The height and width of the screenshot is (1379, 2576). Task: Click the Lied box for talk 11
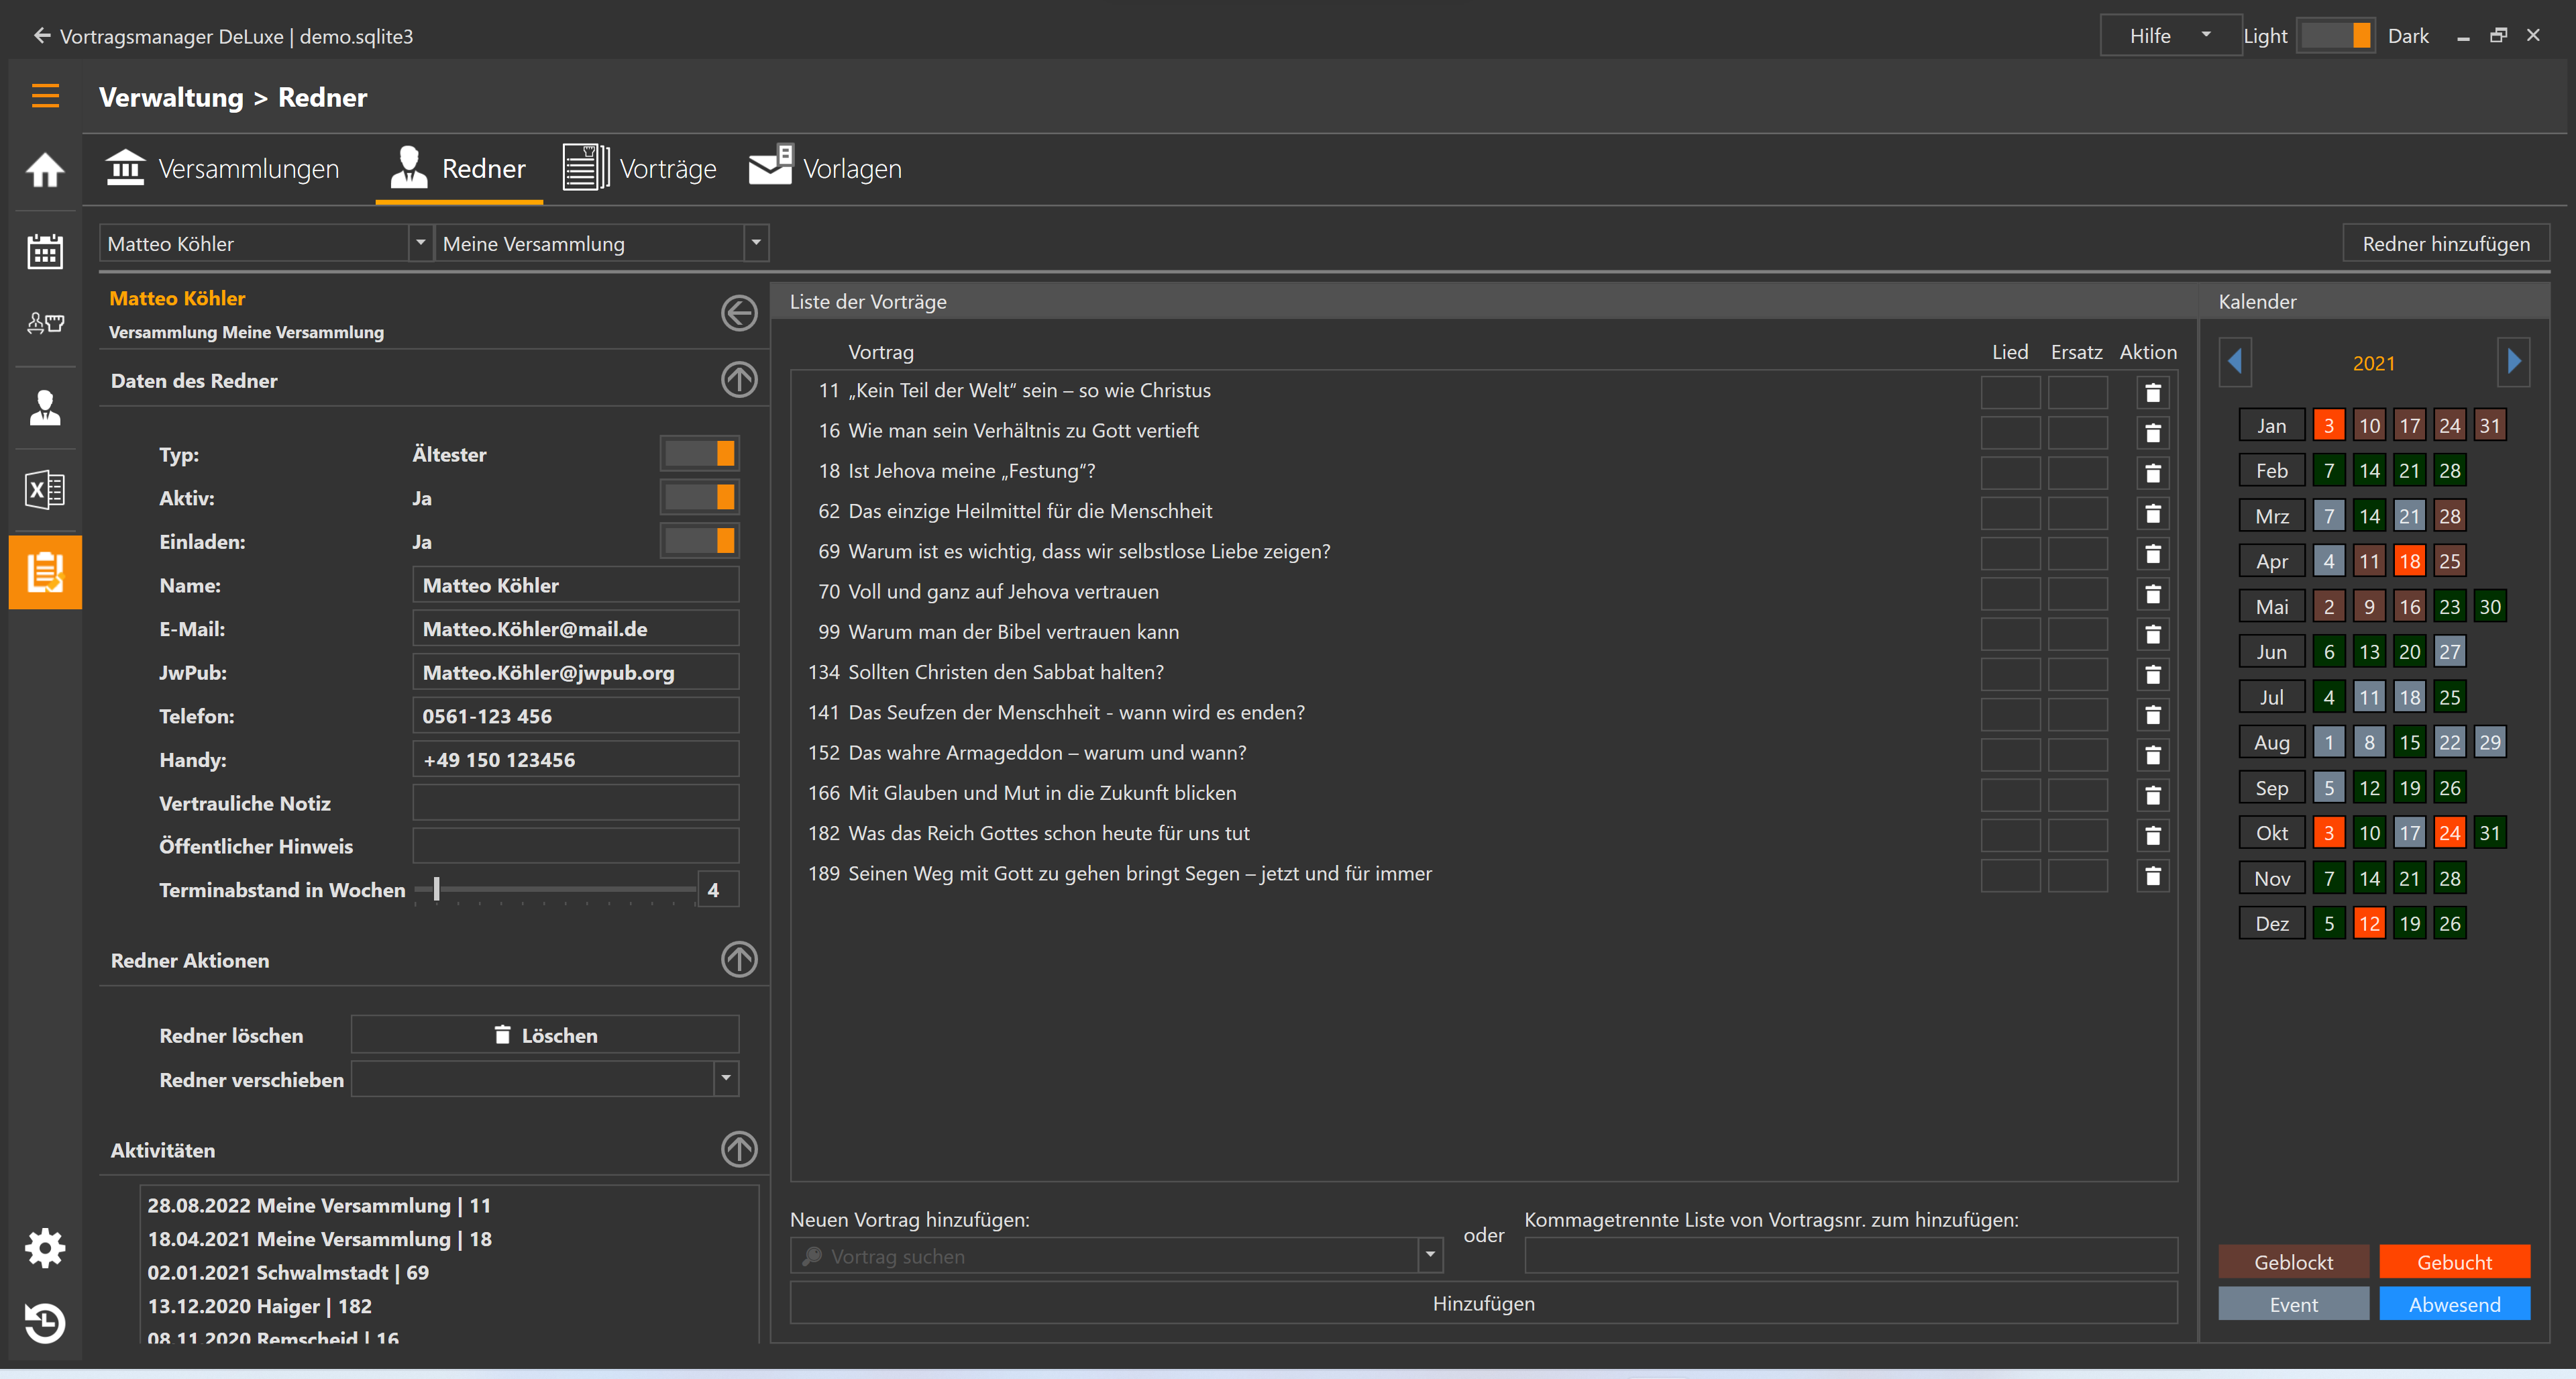pos(2010,392)
